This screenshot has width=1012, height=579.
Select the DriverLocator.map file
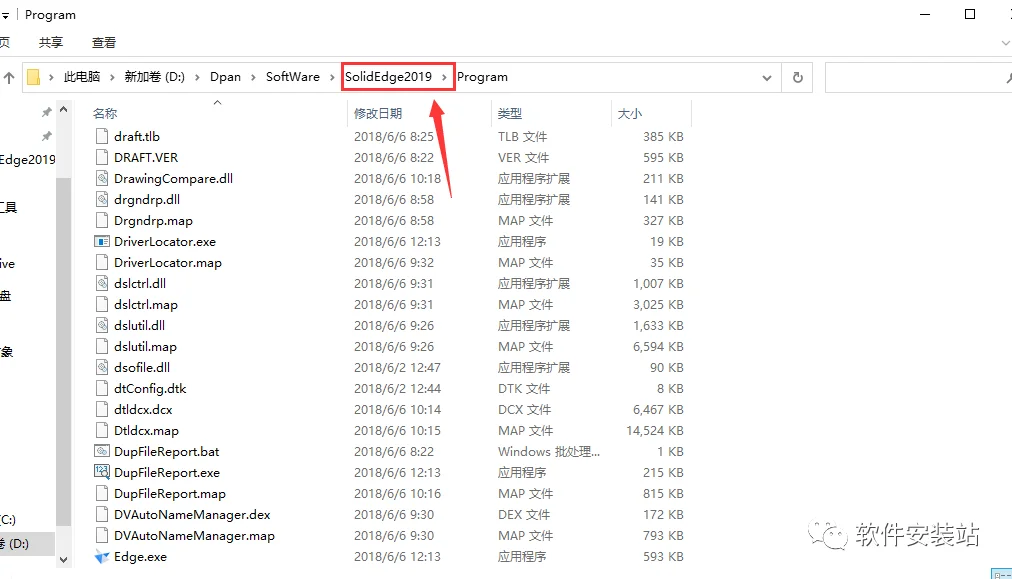pos(168,263)
